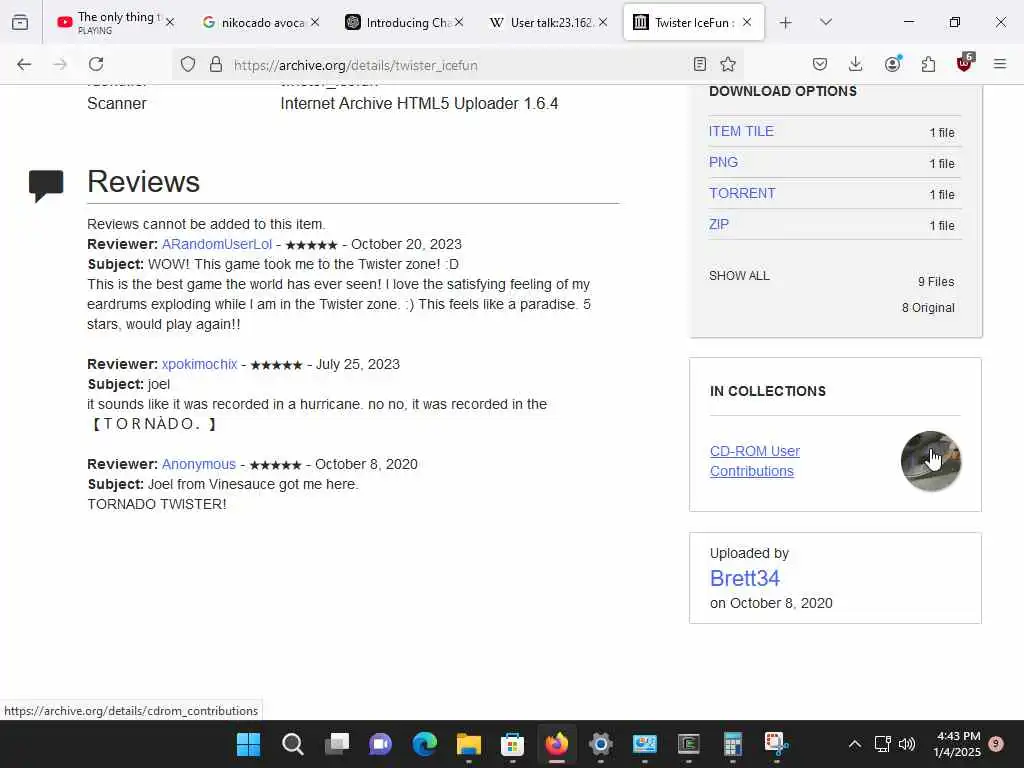The height and width of the screenshot is (768, 1024).
Task: Close the YouTube playing tab
Action: click(x=170, y=22)
